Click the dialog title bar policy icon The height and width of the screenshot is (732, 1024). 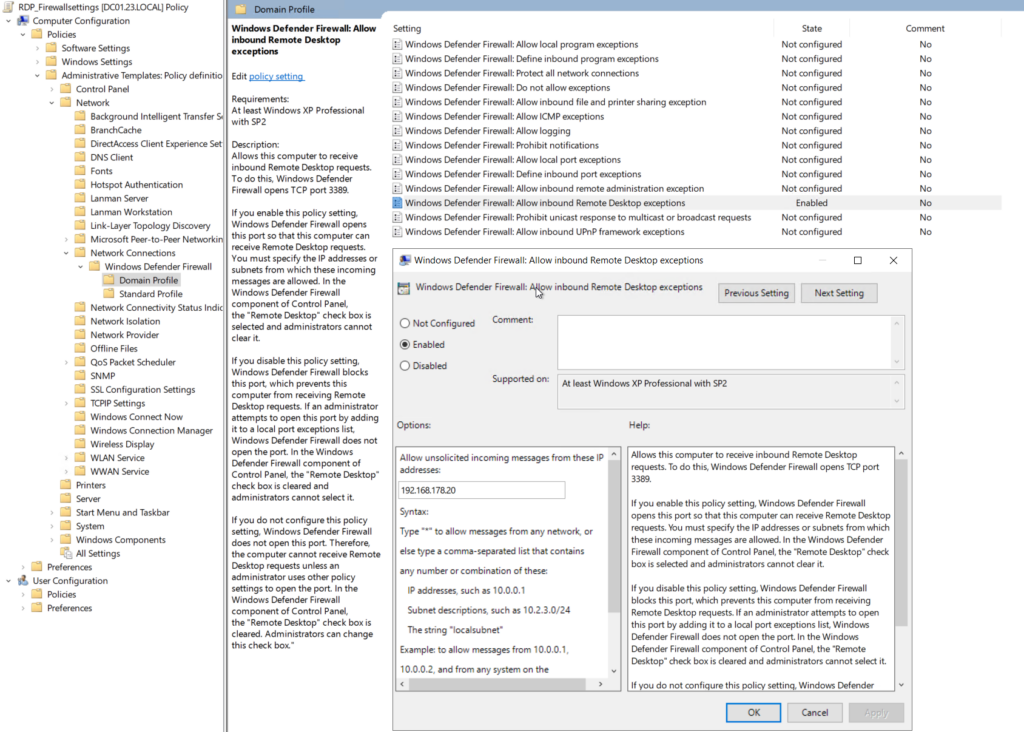coord(405,260)
